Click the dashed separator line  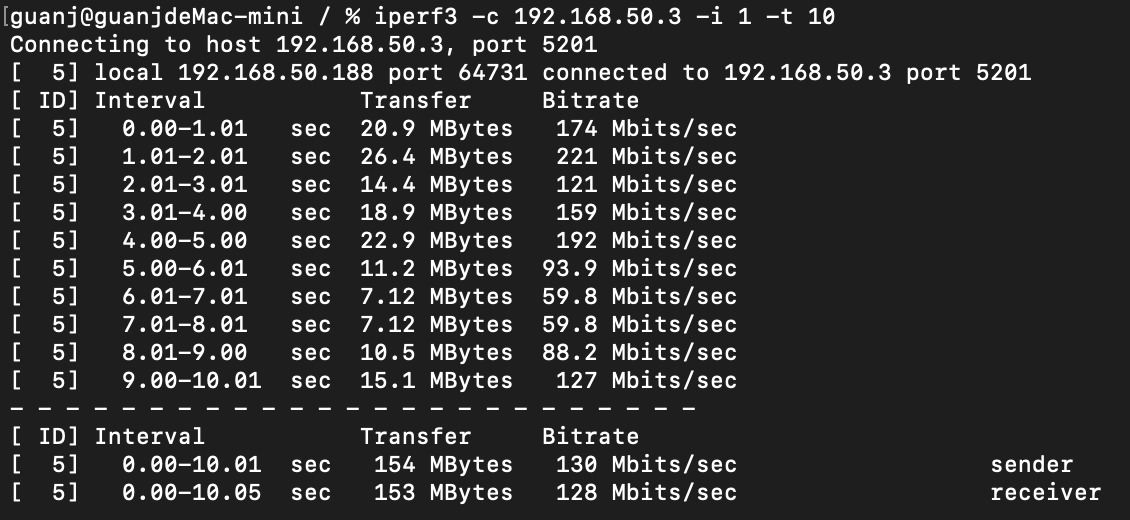[x=352, y=408]
